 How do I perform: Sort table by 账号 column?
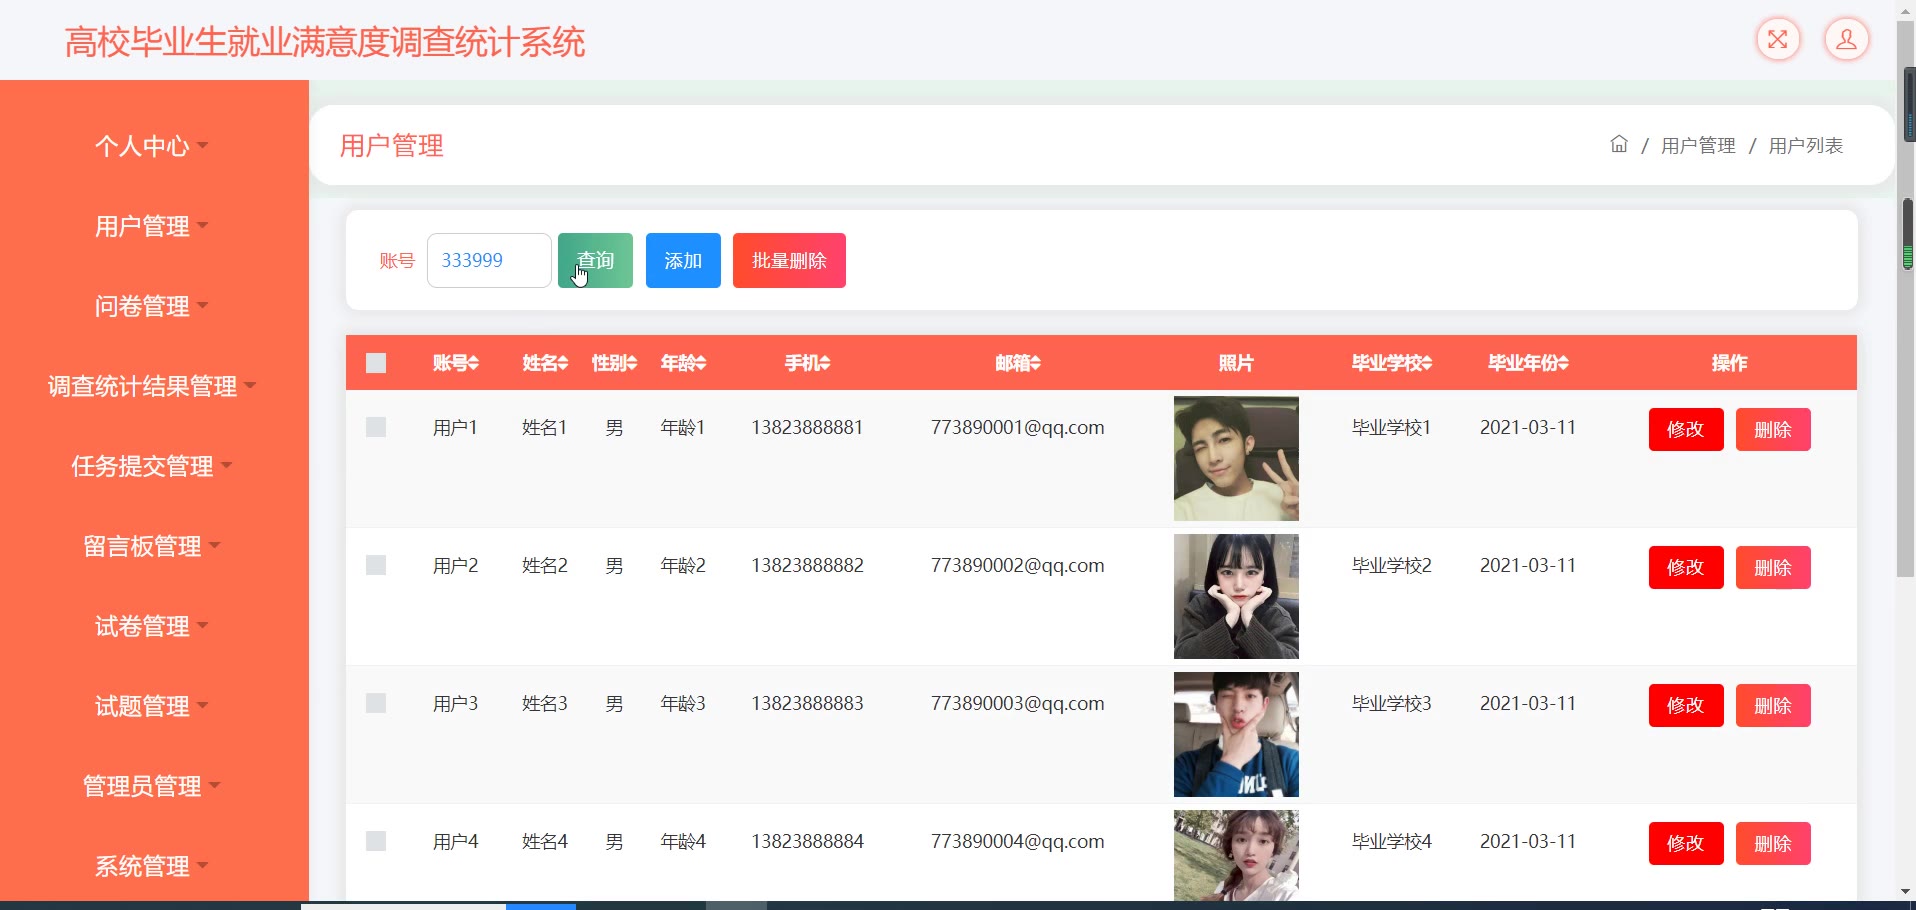tap(456, 363)
